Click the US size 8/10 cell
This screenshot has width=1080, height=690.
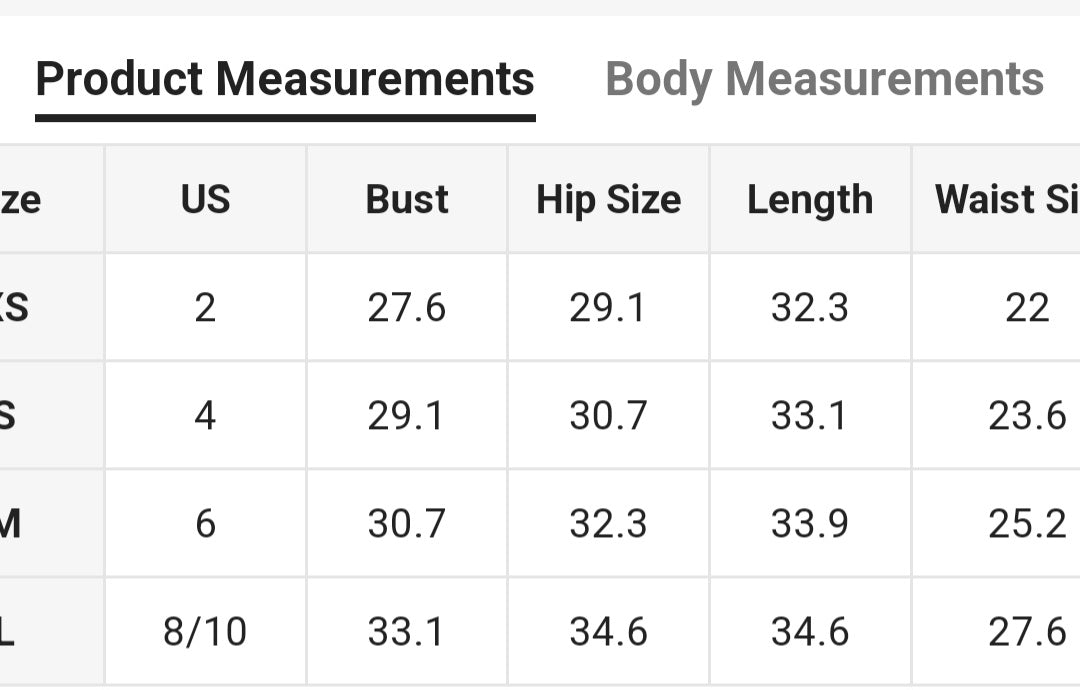coord(205,632)
